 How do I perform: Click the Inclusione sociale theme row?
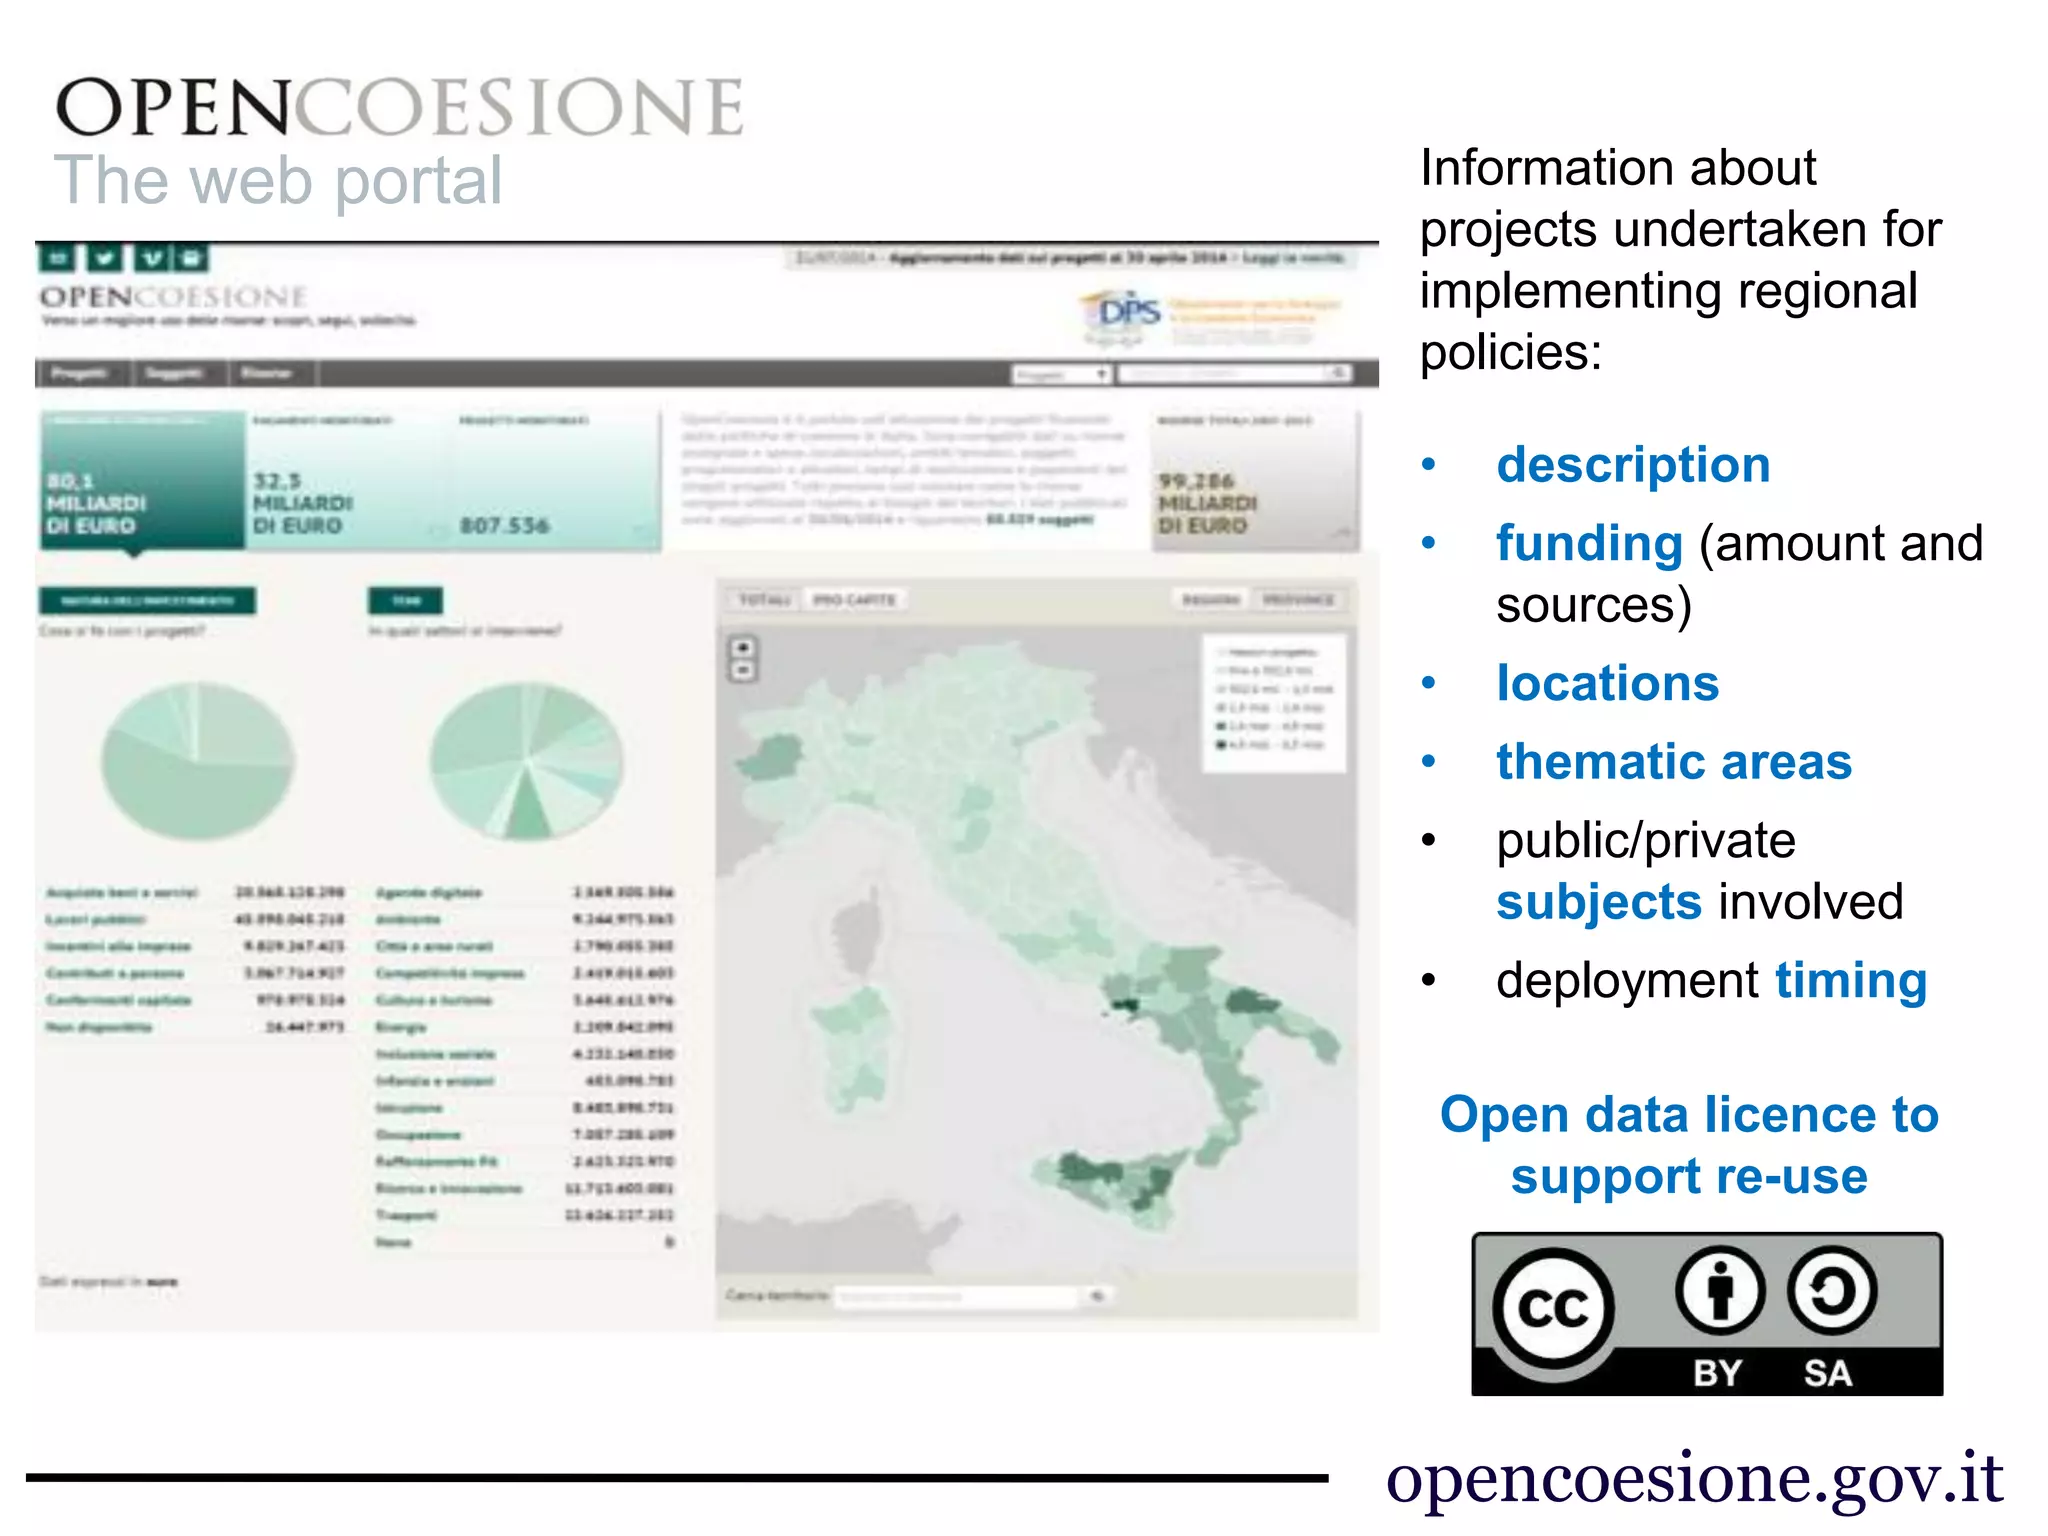point(525,1054)
